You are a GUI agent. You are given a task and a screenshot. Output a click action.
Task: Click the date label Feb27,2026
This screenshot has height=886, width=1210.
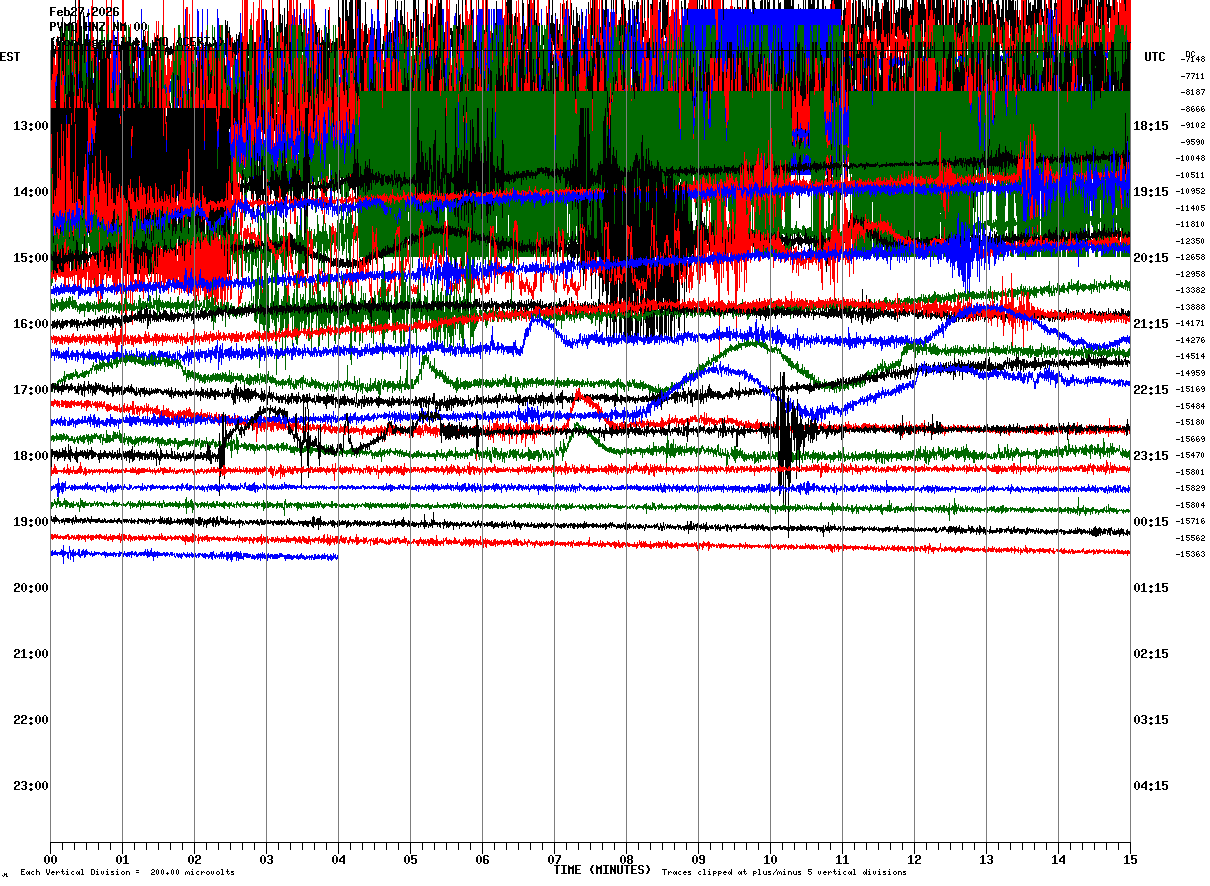click(x=85, y=12)
